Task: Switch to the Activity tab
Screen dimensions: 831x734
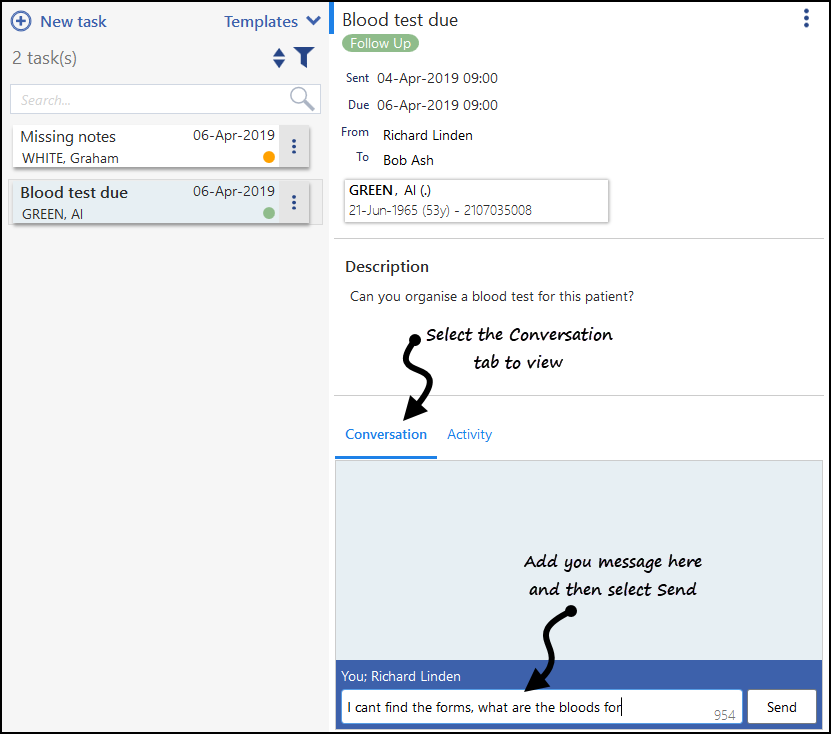Action: [x=470, y=435]
